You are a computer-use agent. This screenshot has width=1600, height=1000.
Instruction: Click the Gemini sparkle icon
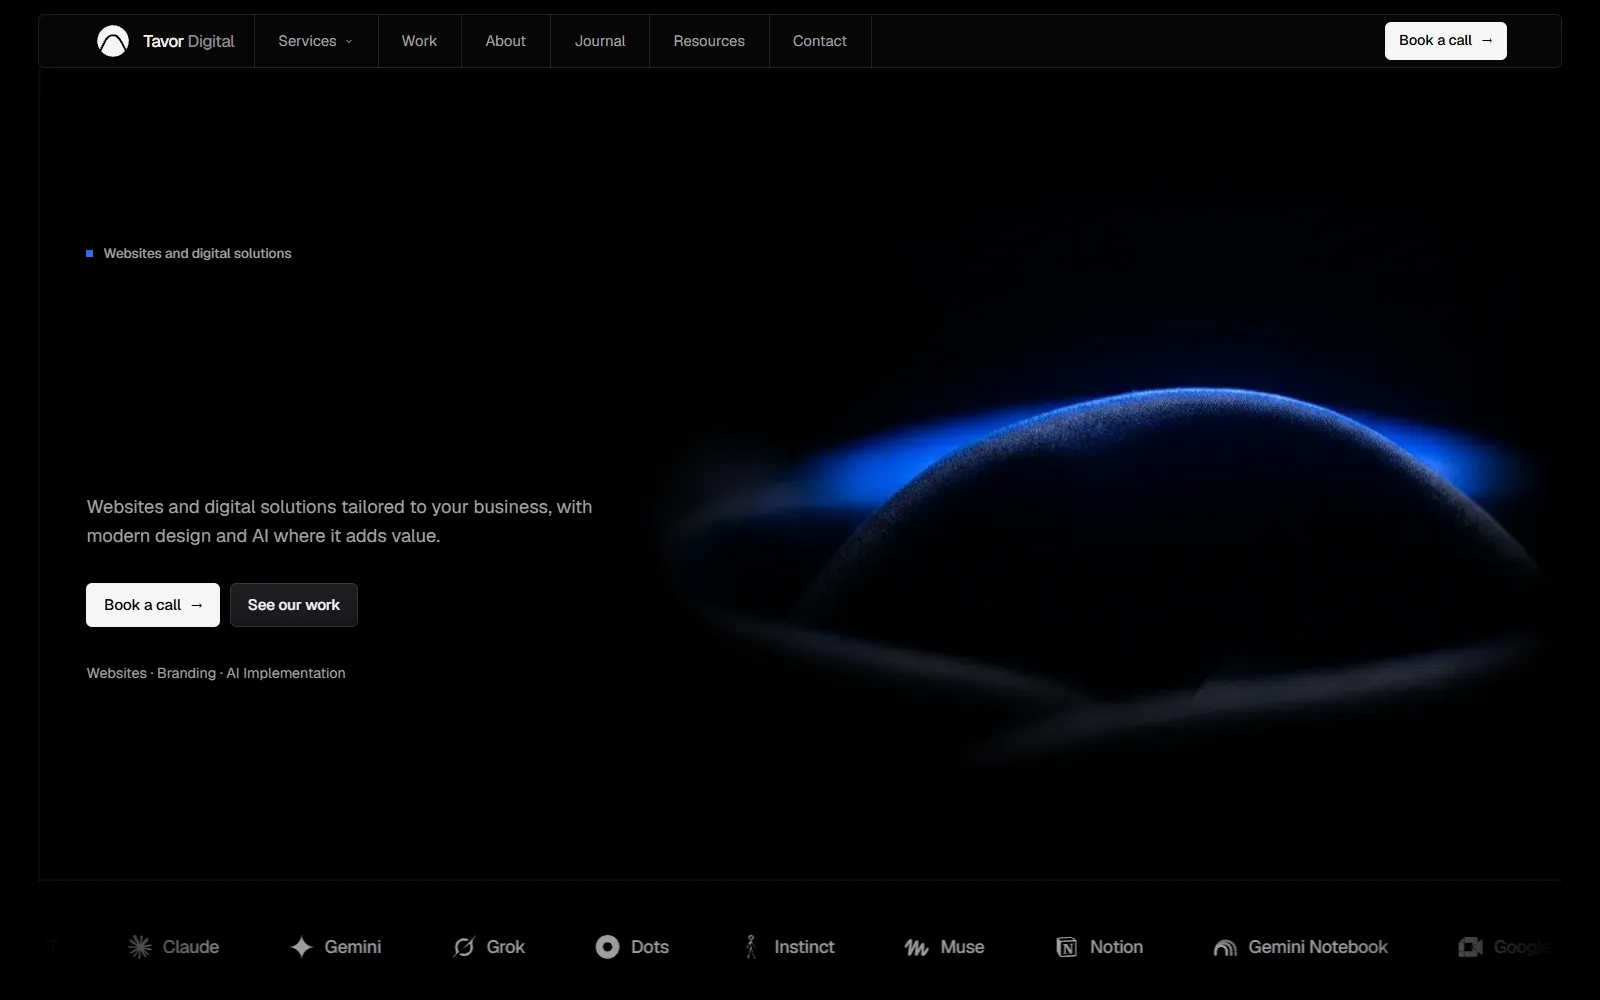point(301,947)
